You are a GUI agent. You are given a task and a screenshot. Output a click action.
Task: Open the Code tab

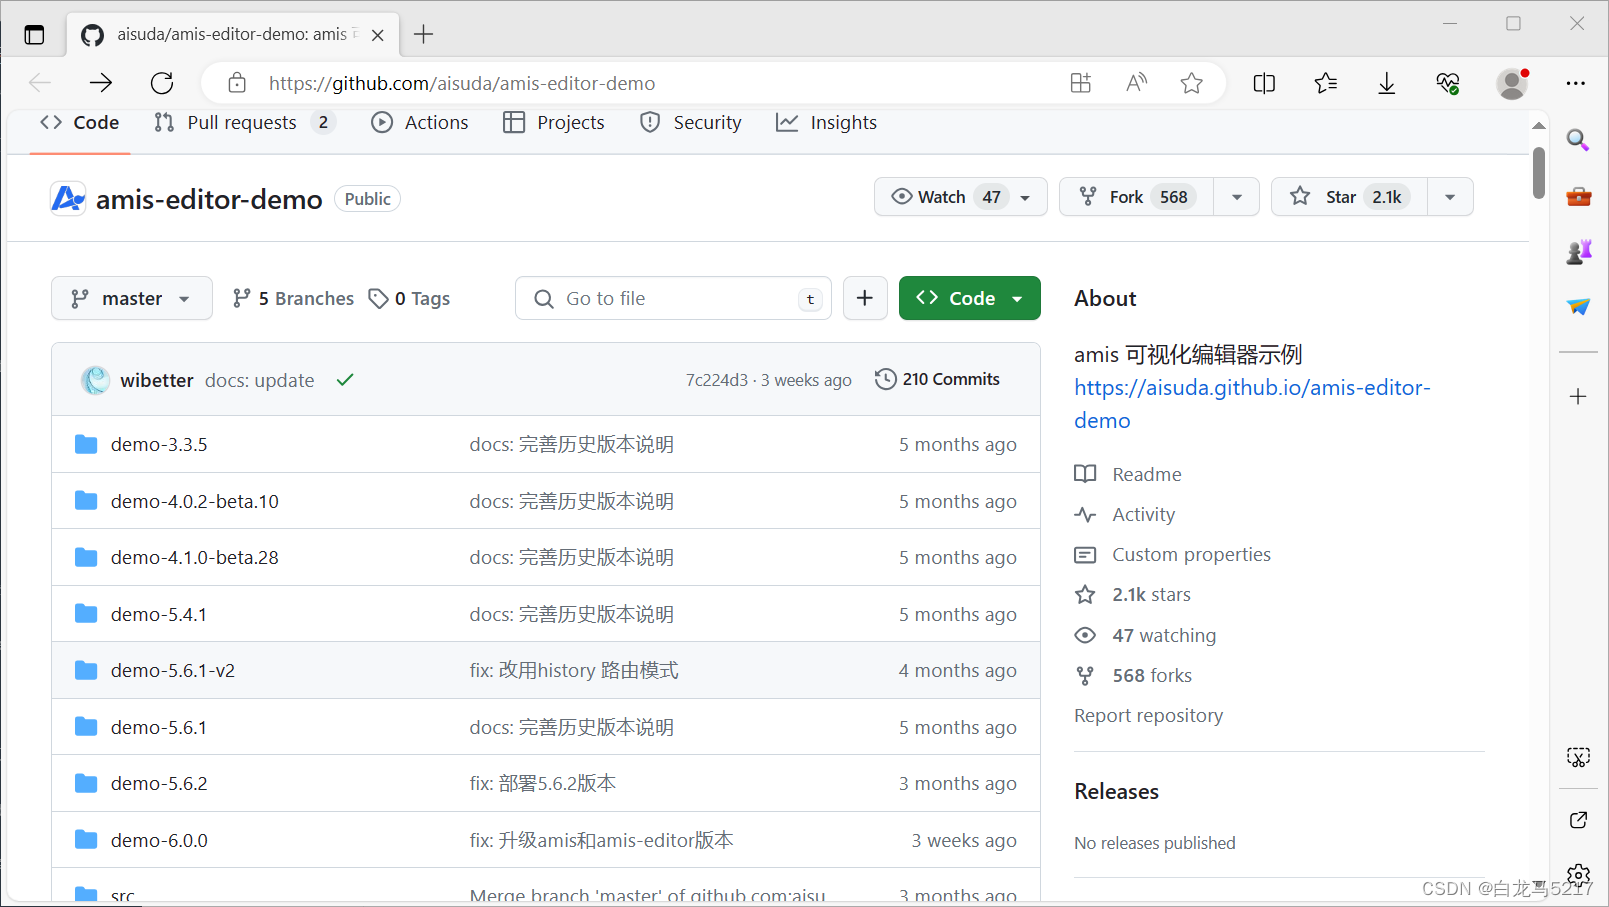80,123
